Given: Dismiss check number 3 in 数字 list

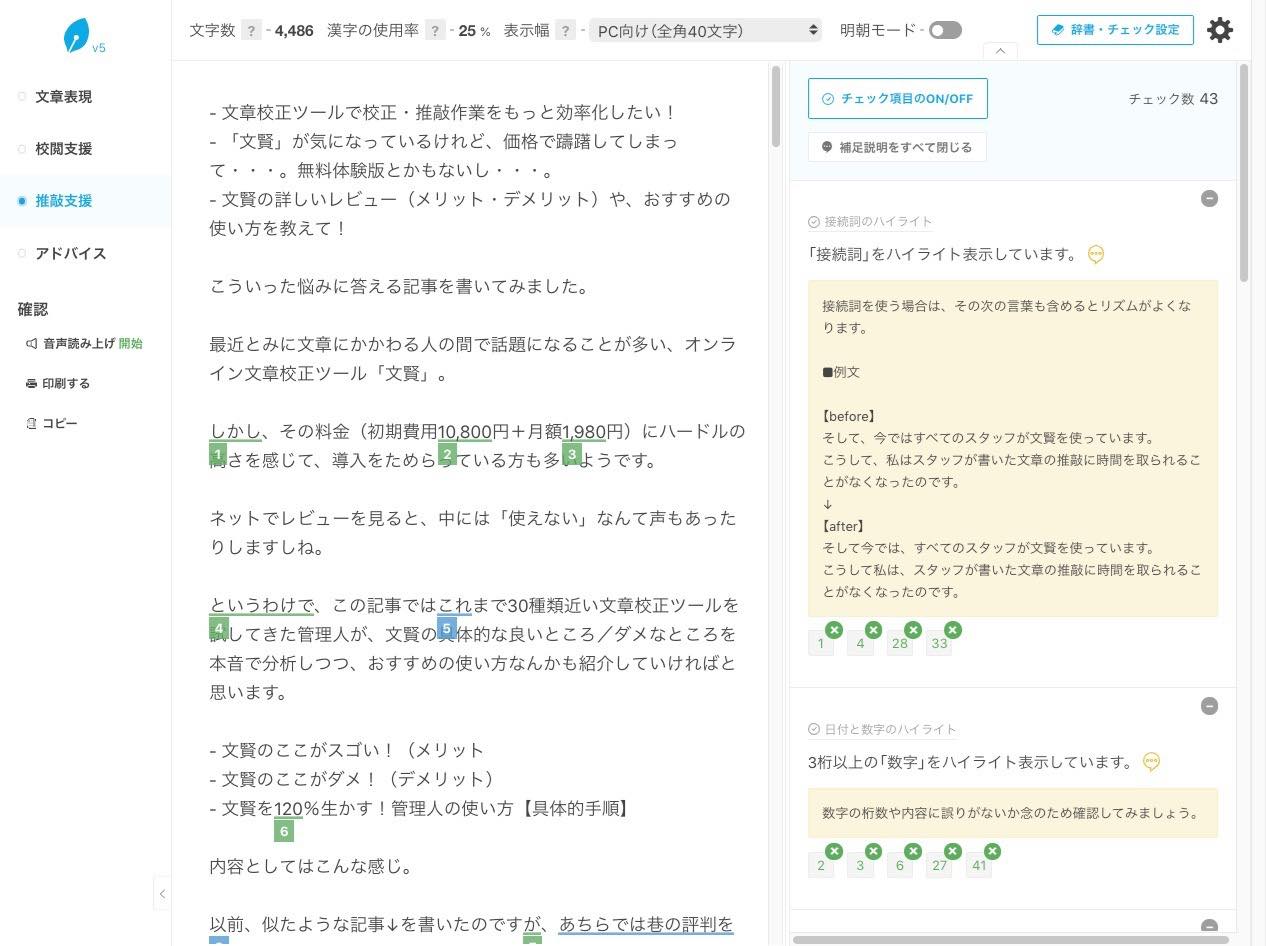Looking at the screenshot, I should (x=873, y=852).
